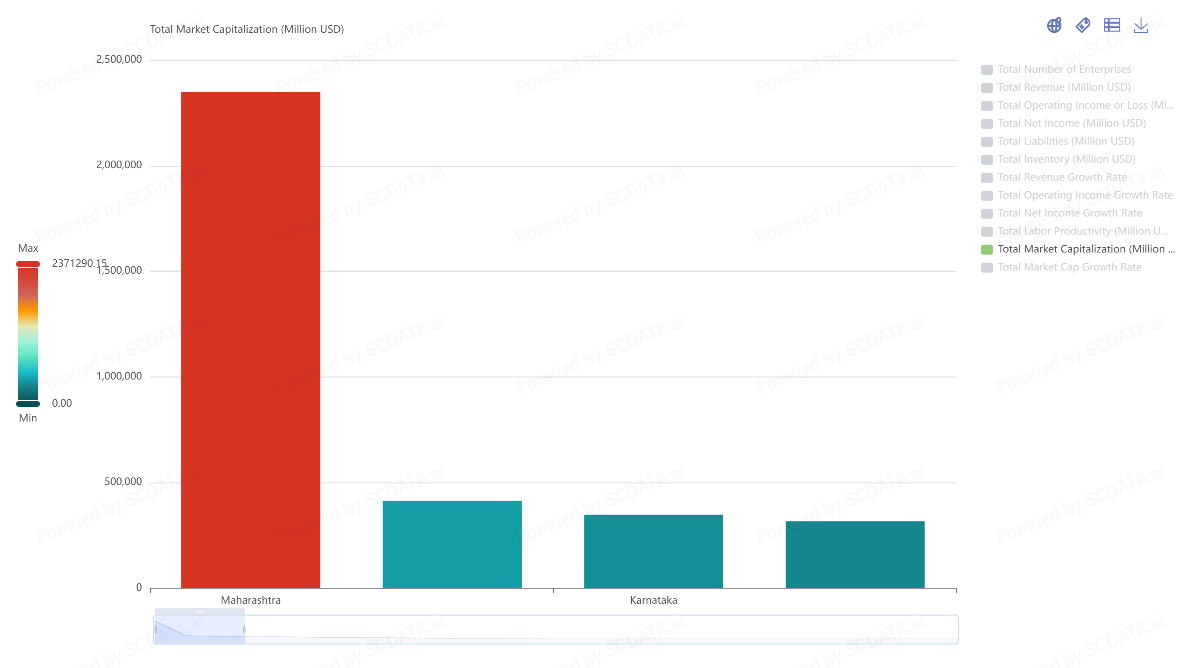Click the max handle of color scale

tap(28, 264)
